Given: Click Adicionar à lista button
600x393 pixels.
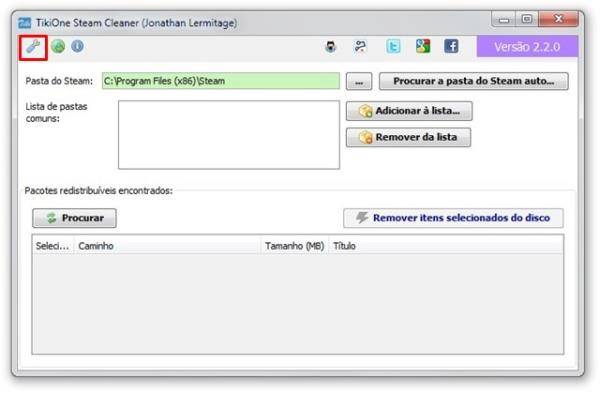Looking at the screenshot, I should [x=409, y=111].
